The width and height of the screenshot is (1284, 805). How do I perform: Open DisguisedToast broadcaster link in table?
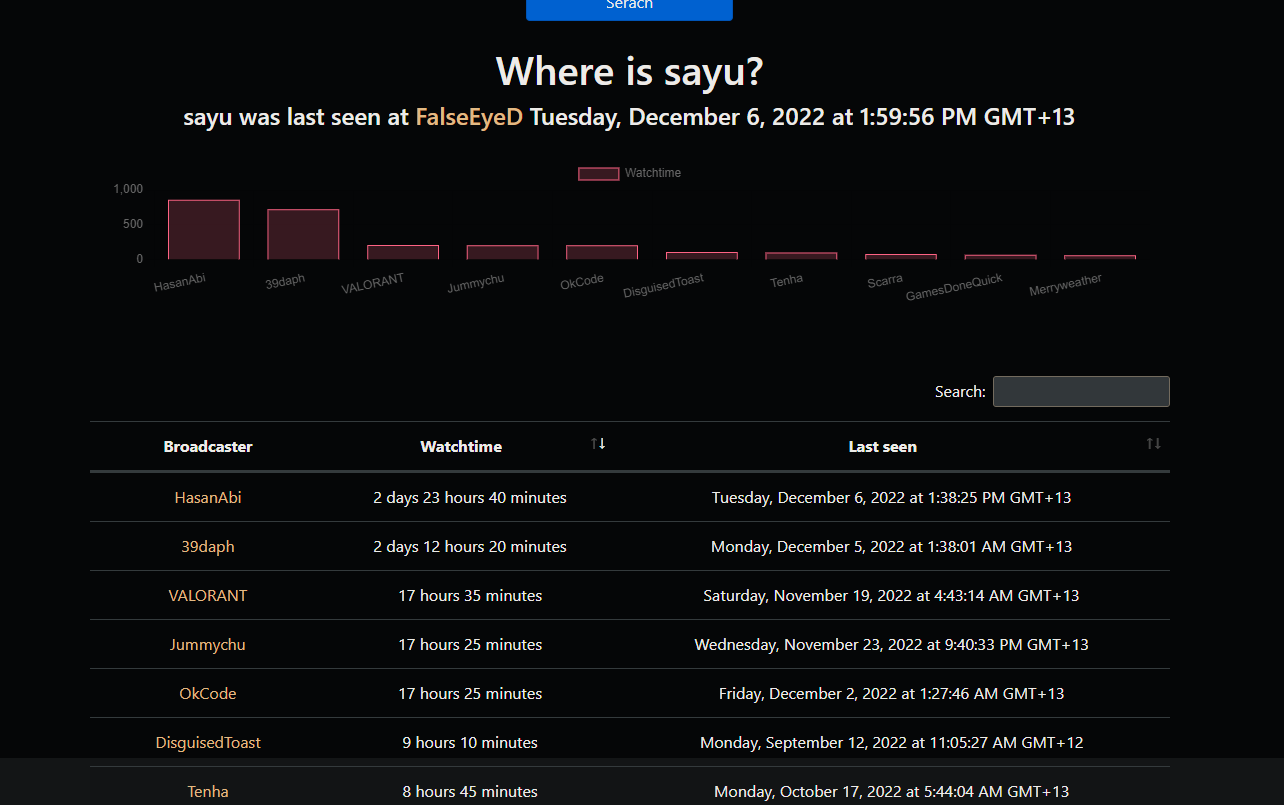pyautogui.click(x=208, y=742)
